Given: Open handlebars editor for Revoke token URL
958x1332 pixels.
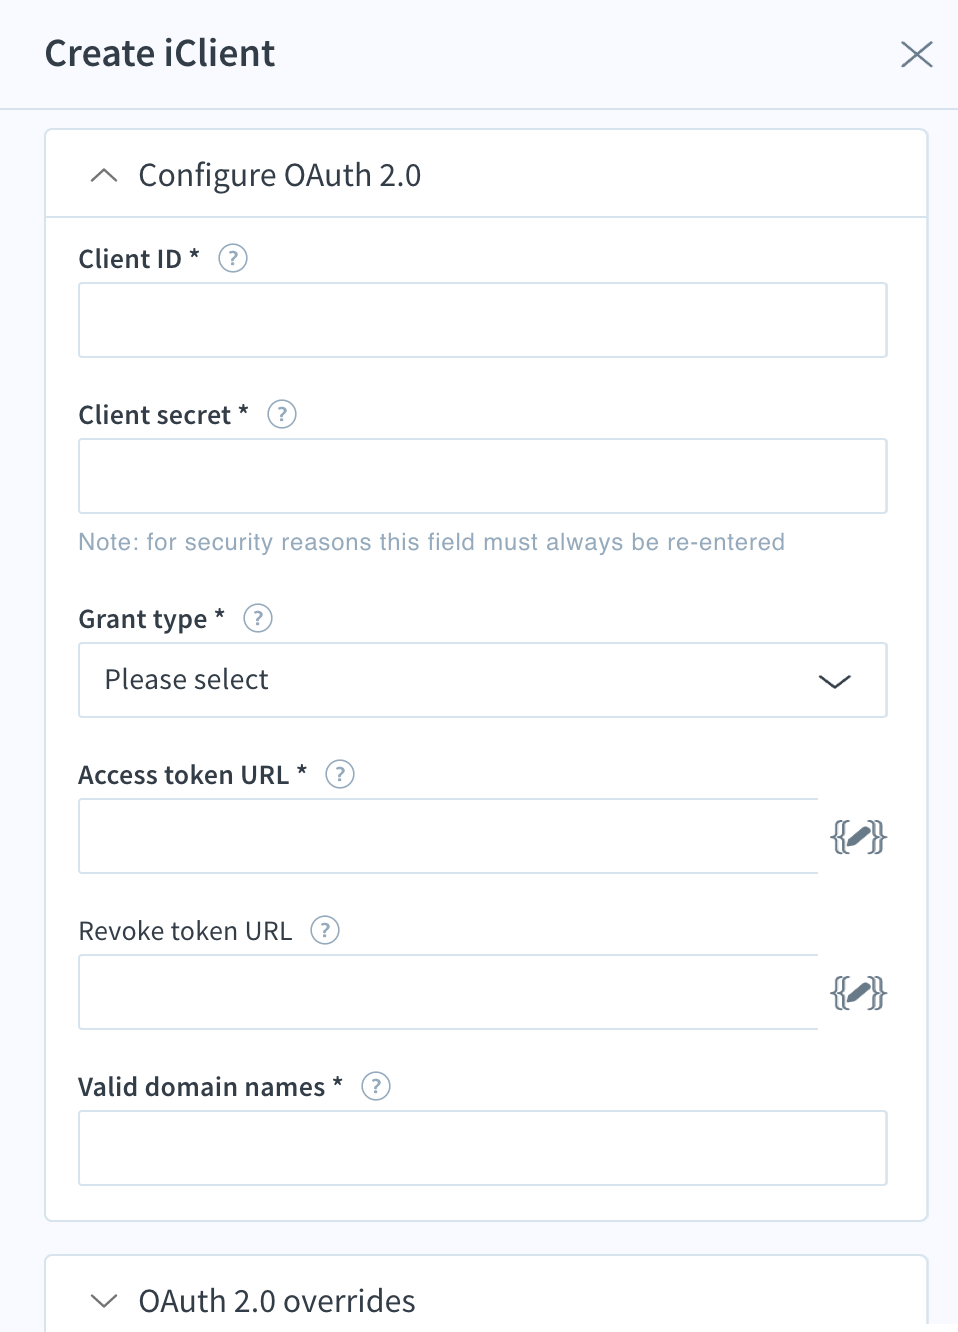Looking at the screenshot, I should coord(859,993).
